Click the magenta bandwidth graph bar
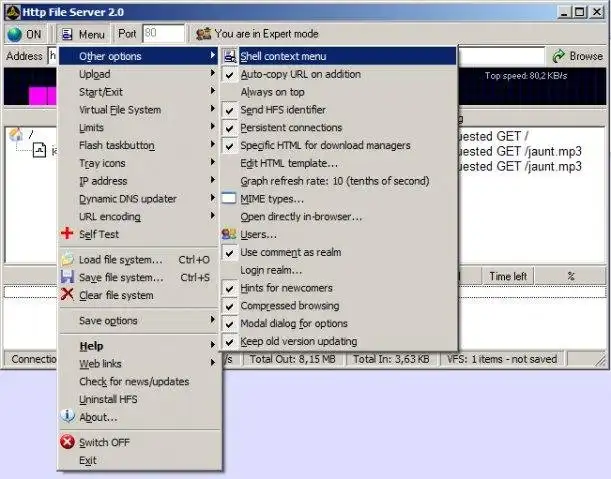Image resolution: width=611 pixels, height=479 pixels. [x=43, y=95]
